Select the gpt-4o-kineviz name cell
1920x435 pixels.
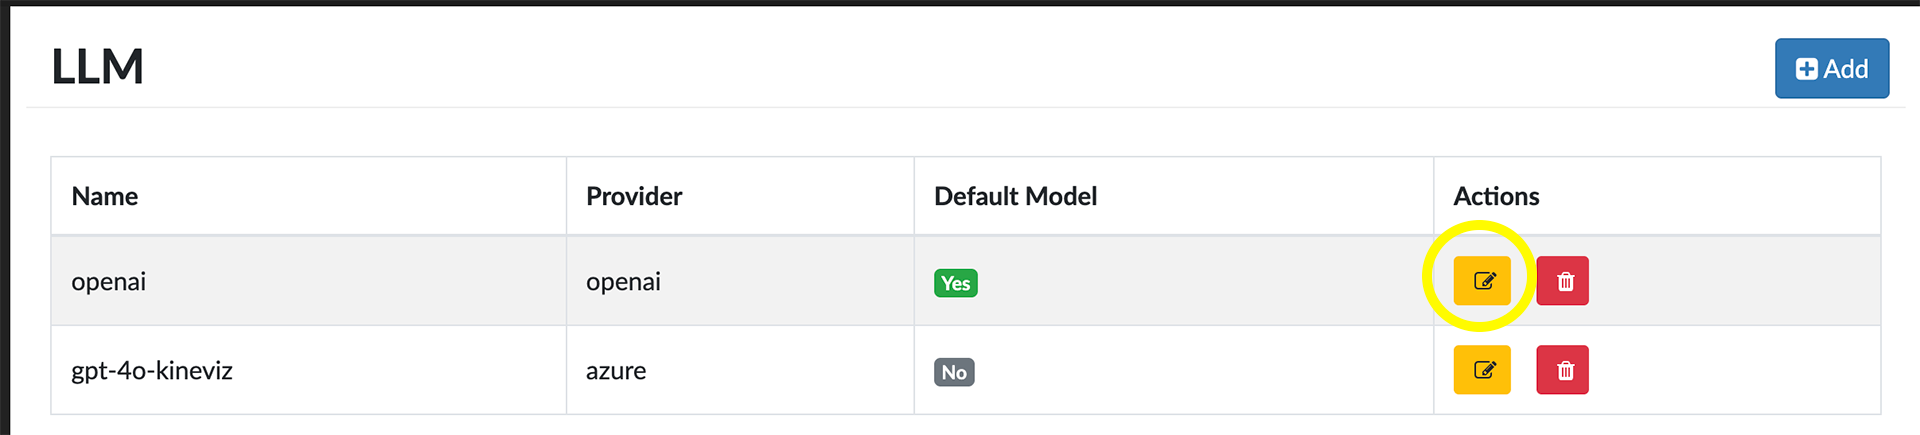point(152,371)
